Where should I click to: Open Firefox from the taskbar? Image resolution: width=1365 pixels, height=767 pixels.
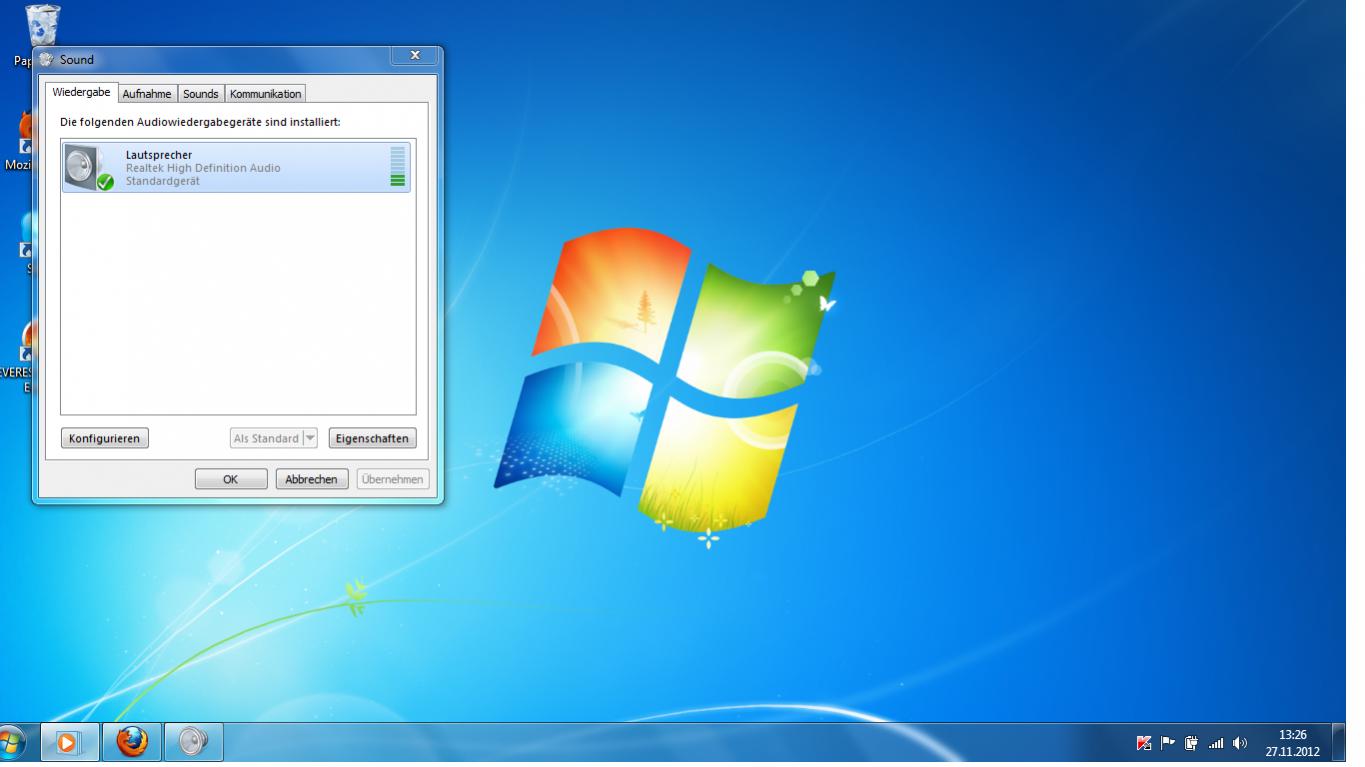click(x=132, y=742)
